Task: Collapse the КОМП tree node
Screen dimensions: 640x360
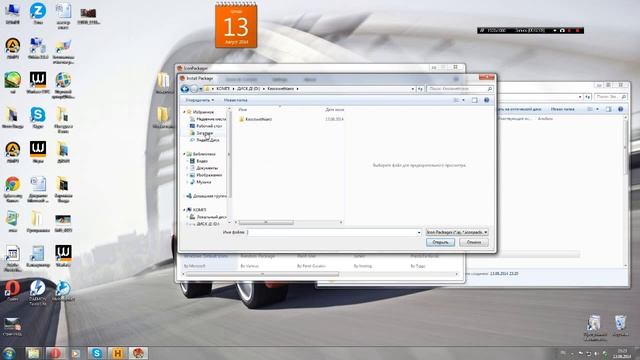Action: tap(184, 210)
